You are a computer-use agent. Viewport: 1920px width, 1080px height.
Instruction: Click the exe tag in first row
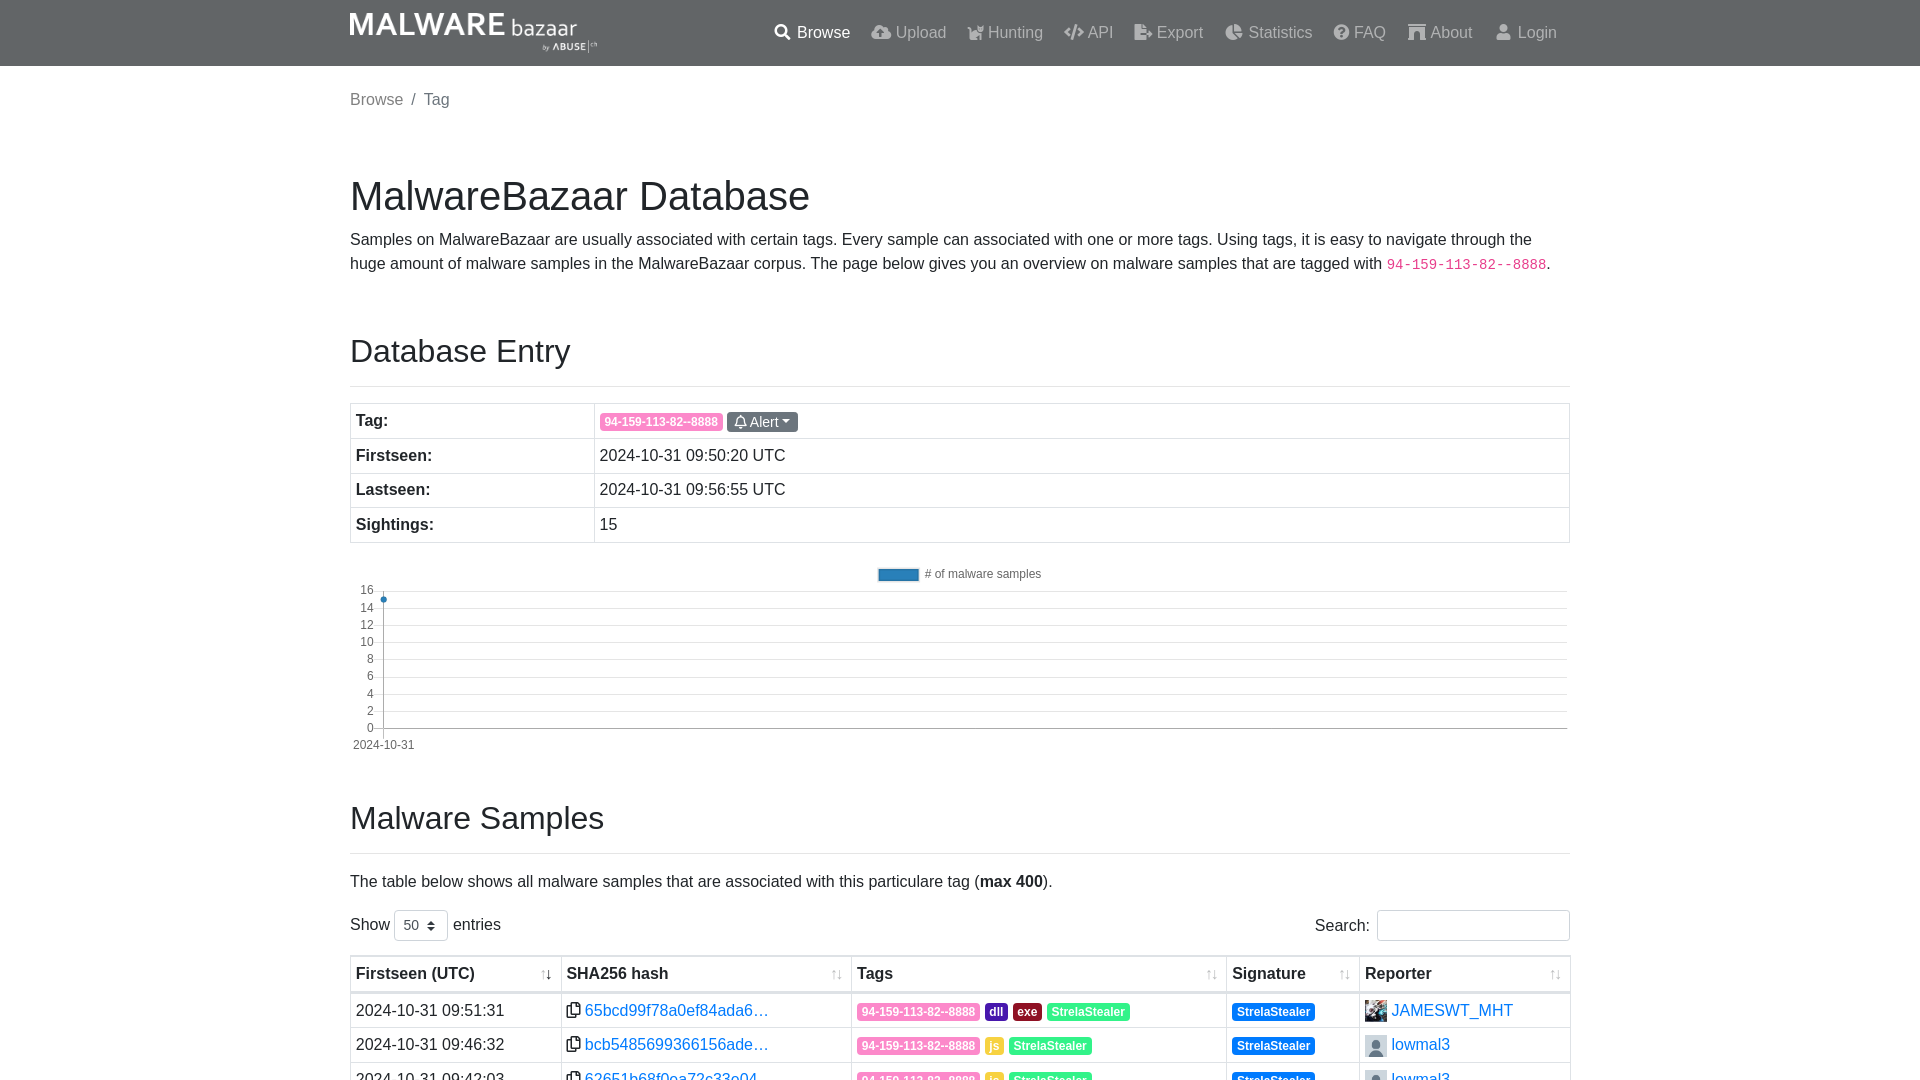1027,1012
